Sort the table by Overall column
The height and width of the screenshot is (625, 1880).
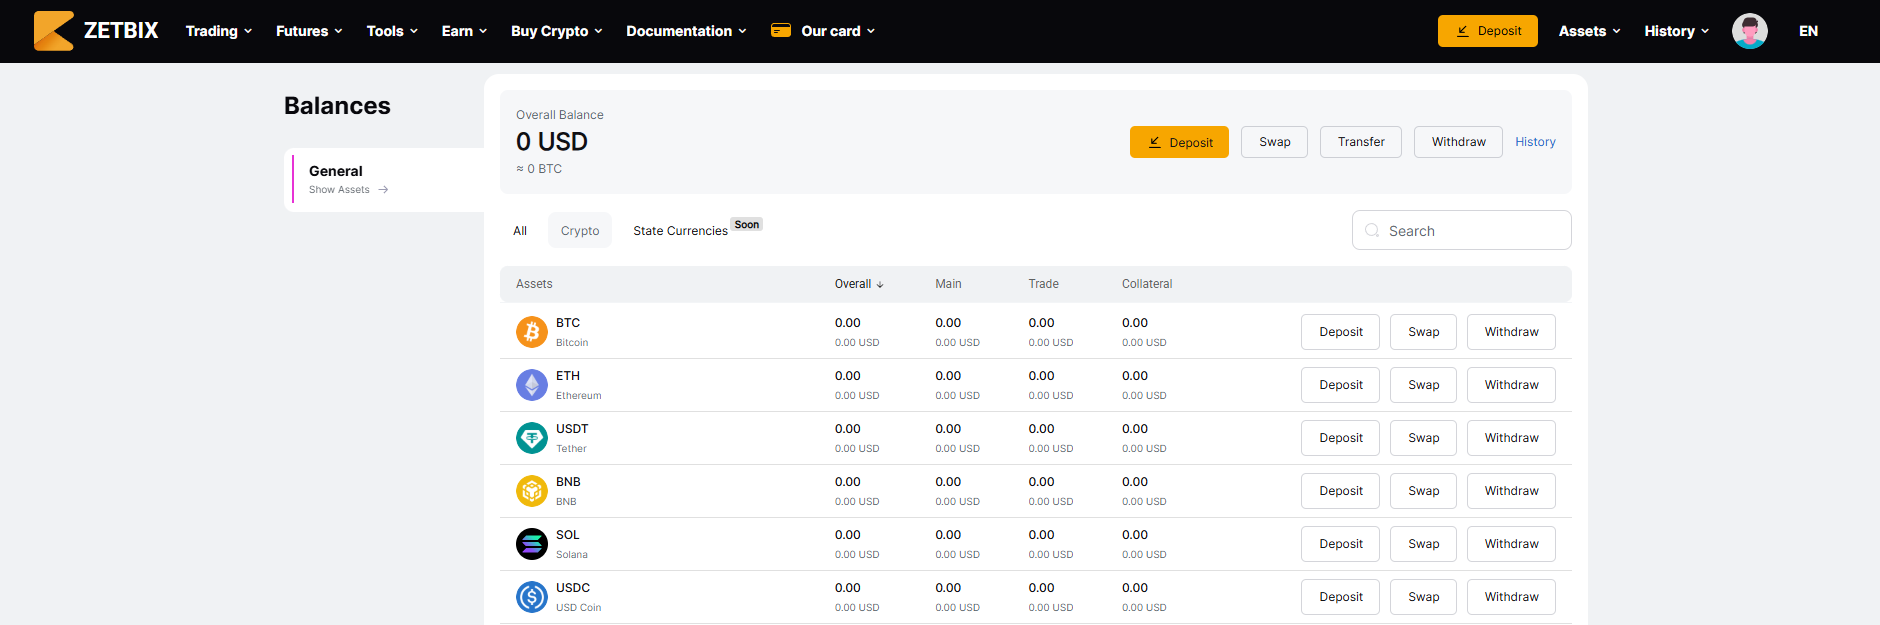tap(859, 284)
